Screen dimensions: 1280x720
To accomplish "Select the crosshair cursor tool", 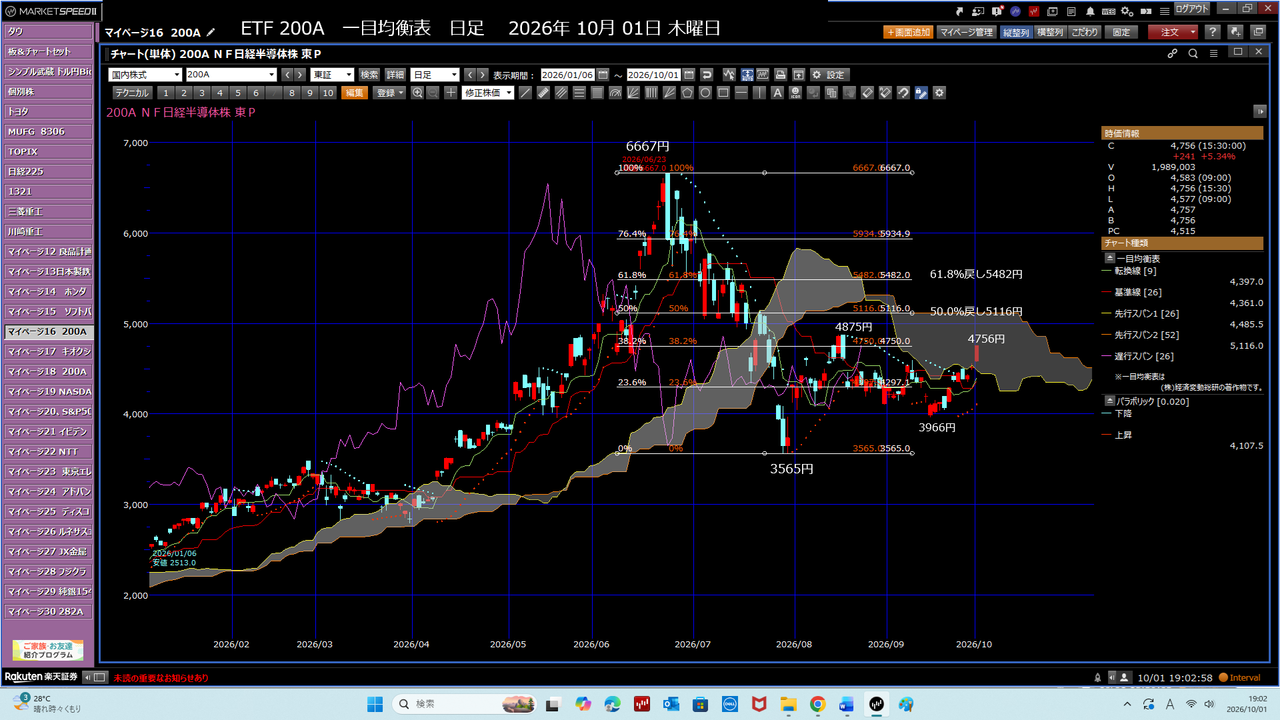I will tap(451, 93).
